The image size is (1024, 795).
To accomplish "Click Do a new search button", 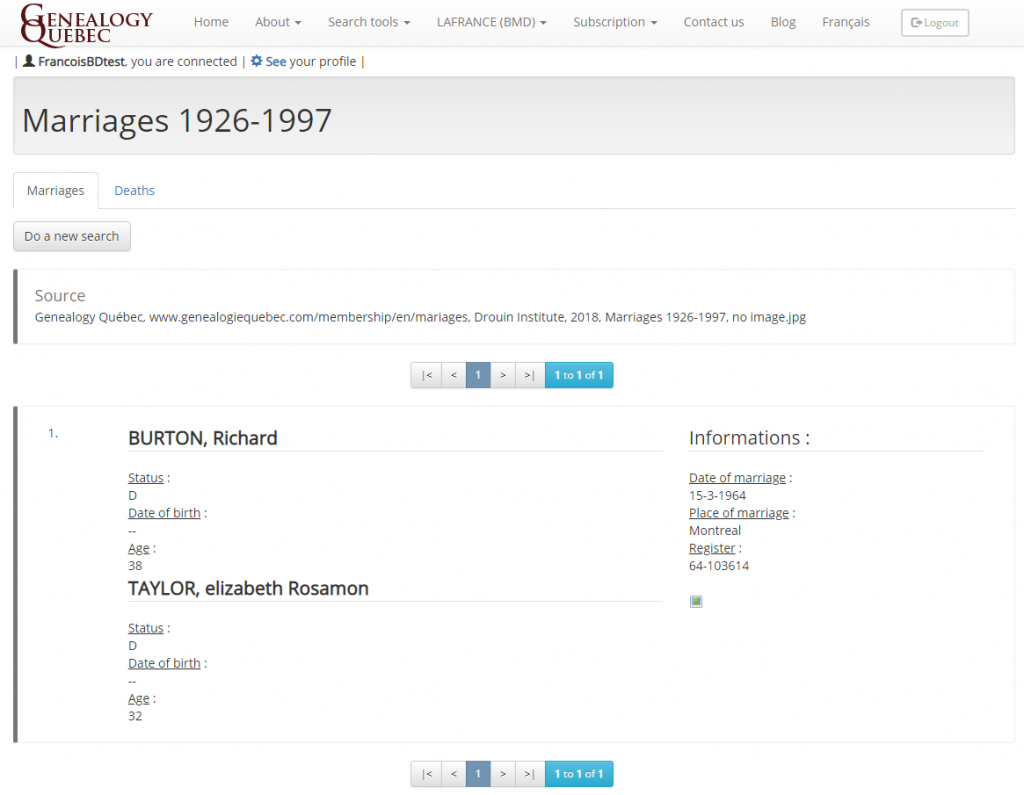I will tap(72, 236).
